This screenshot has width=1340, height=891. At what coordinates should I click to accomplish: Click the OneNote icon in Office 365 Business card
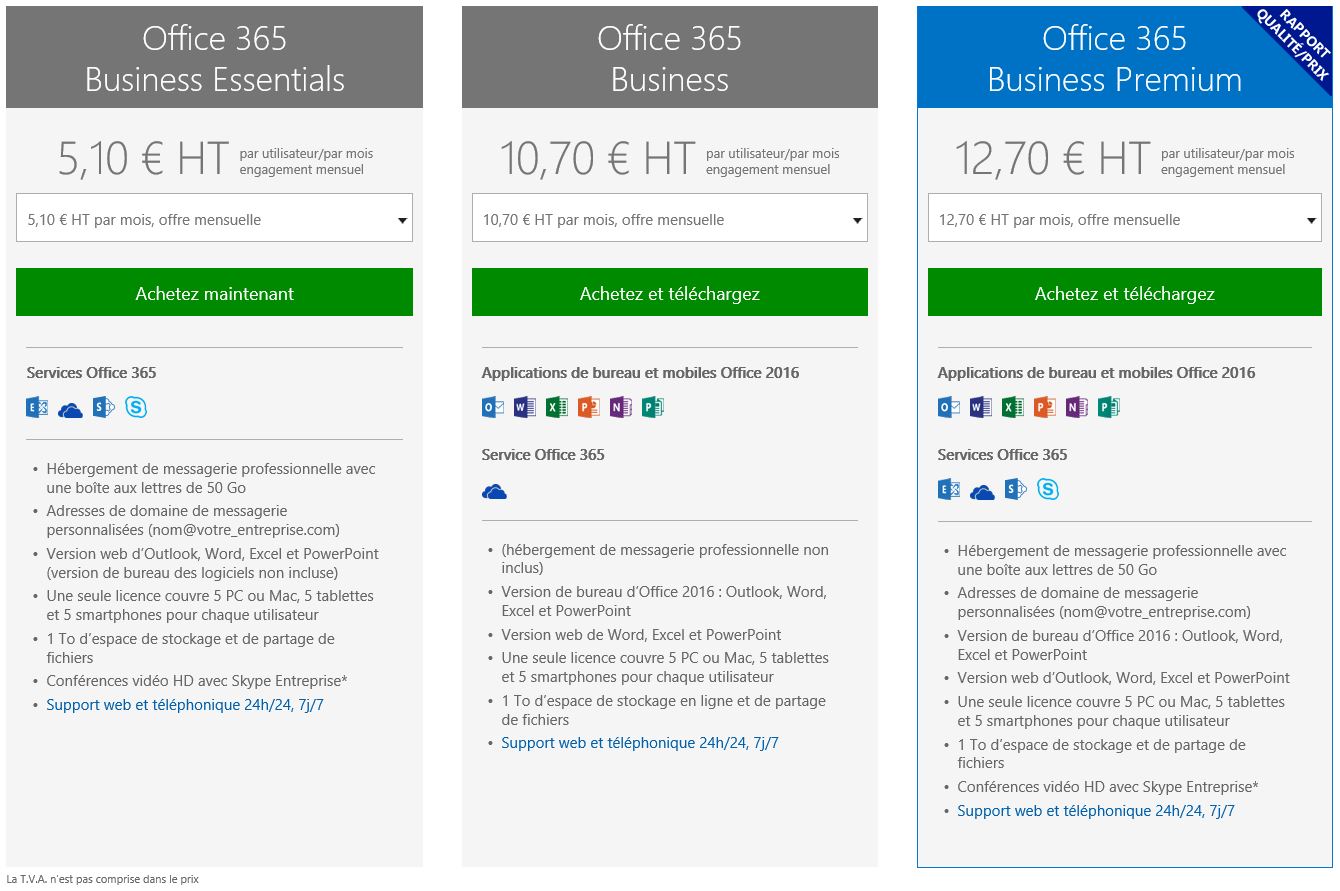point(621,407)
